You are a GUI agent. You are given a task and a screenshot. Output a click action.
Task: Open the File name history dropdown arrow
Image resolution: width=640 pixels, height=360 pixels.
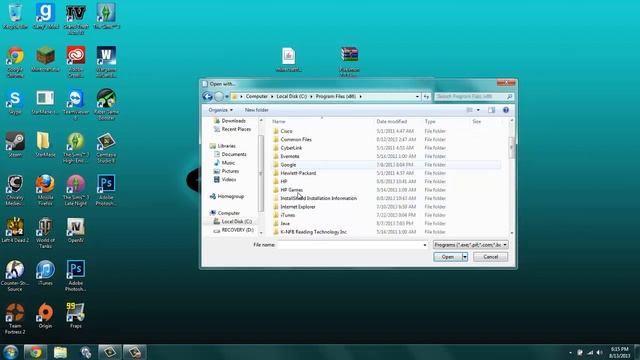[x=425, y=245]
